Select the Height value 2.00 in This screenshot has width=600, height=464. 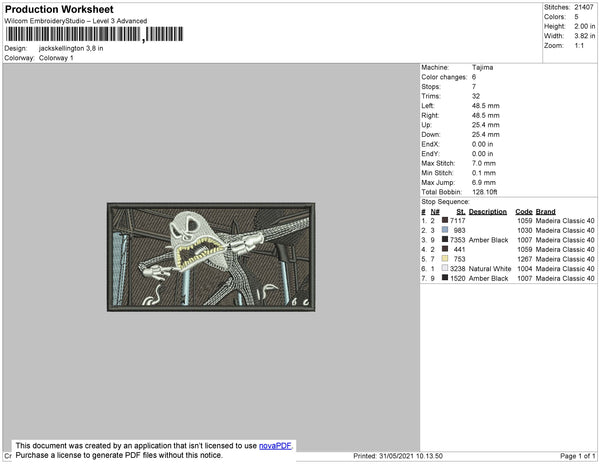(585, 26)
